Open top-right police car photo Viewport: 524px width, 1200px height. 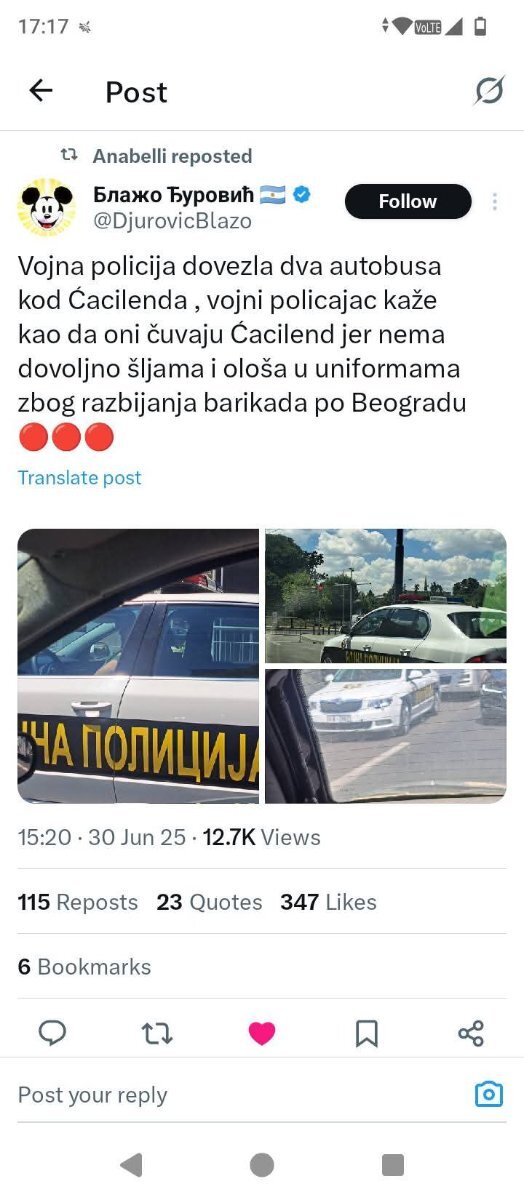tap(386, 596)
